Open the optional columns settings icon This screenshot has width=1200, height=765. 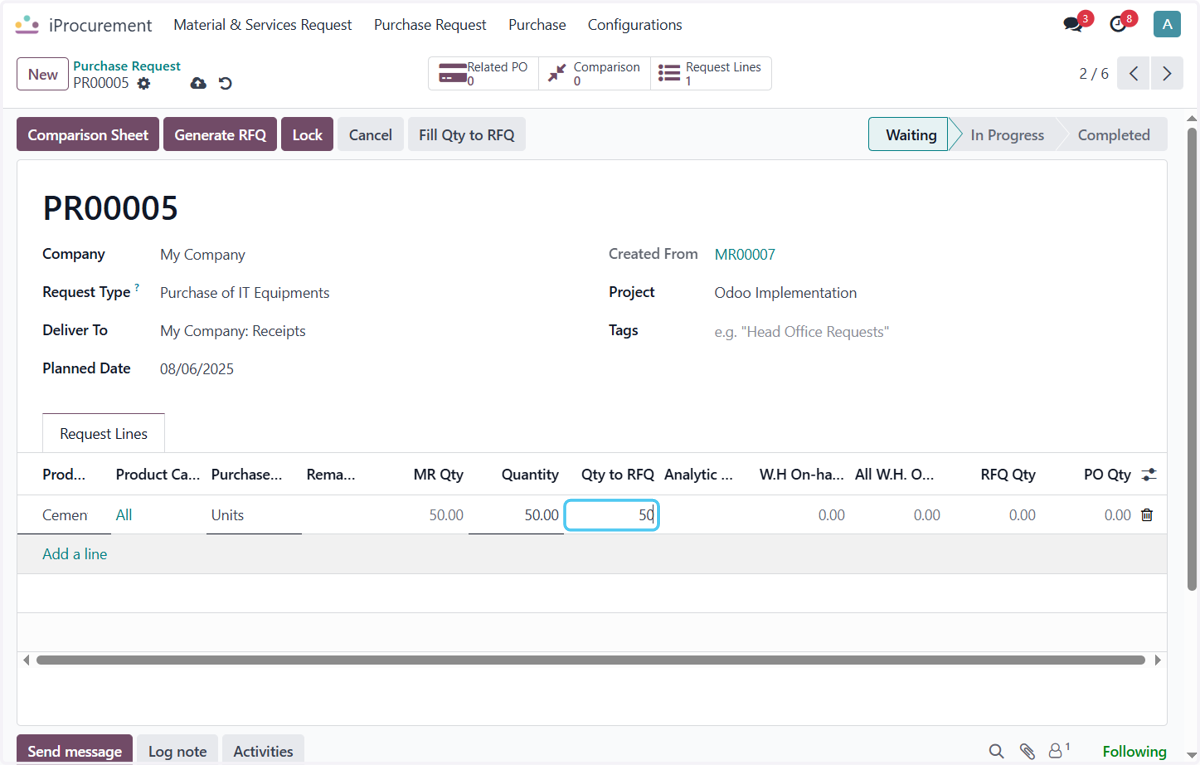click(1149, 475)
